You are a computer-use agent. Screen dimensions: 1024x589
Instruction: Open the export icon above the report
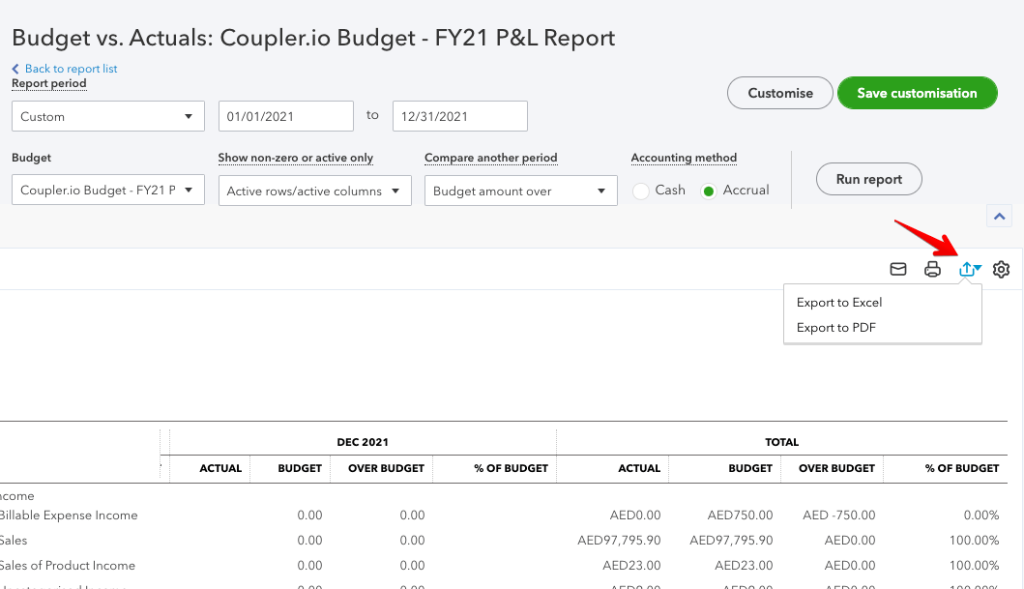966,269
